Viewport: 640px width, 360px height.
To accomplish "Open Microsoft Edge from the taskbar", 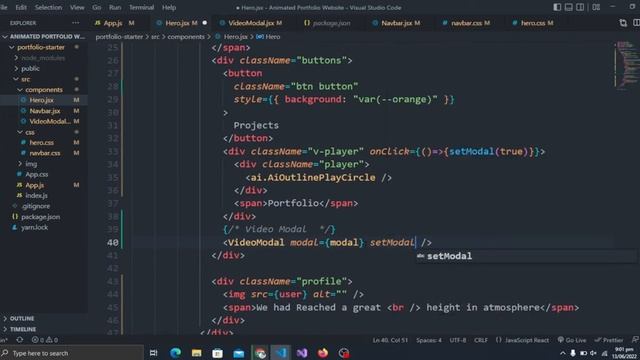I will click(x=176, y=353).
